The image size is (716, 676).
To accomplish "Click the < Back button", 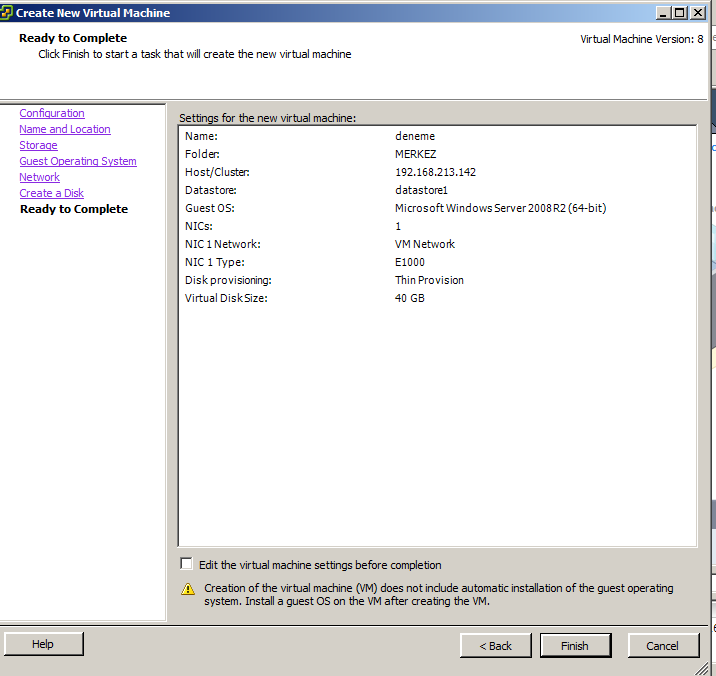I will click(x=495, y=646).
